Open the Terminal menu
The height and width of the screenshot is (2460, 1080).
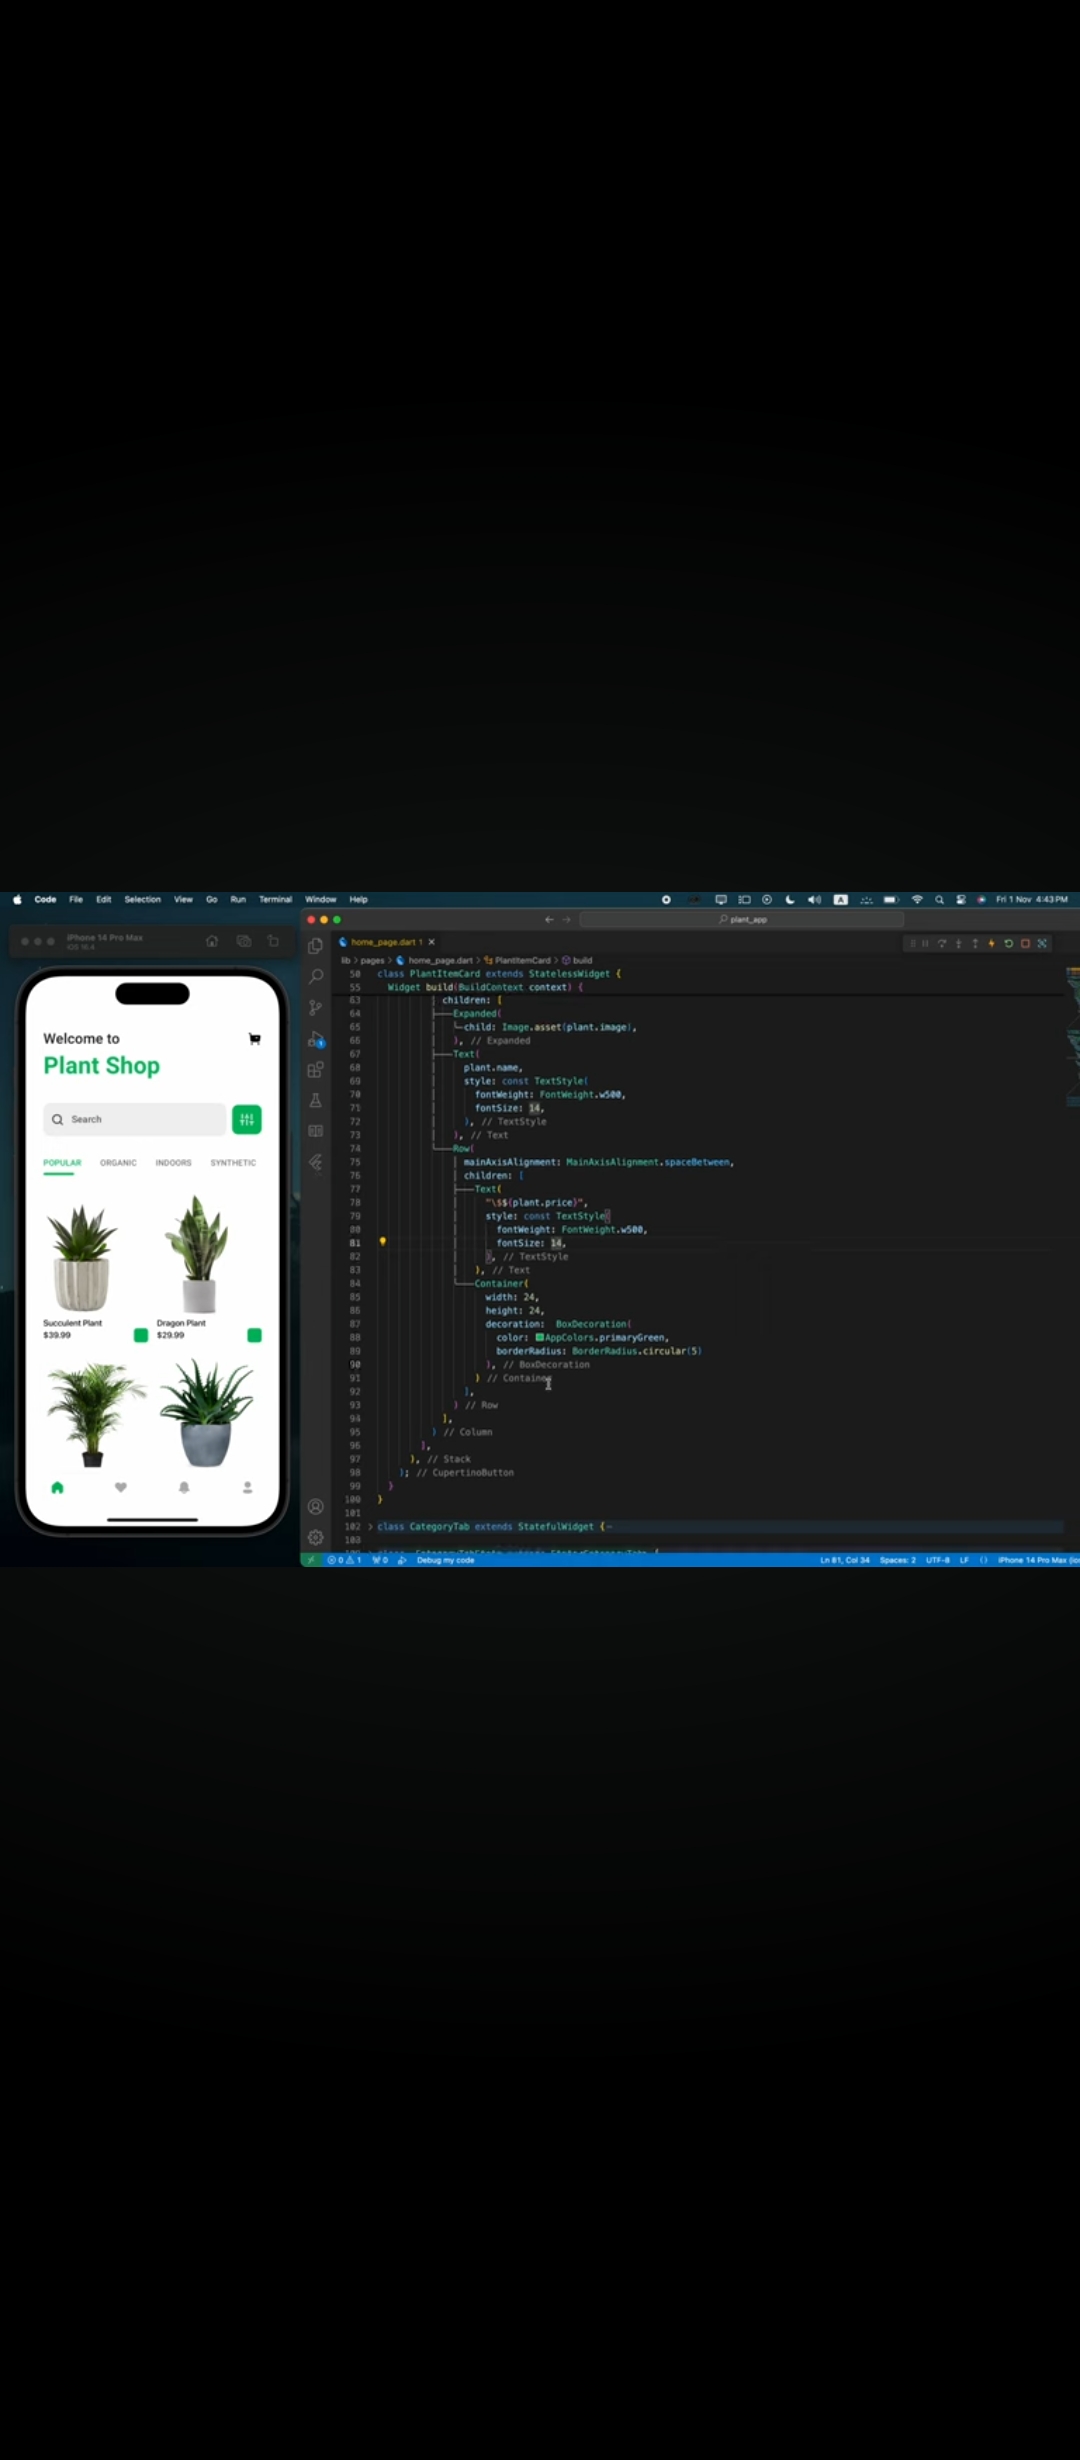coord(275,900)
